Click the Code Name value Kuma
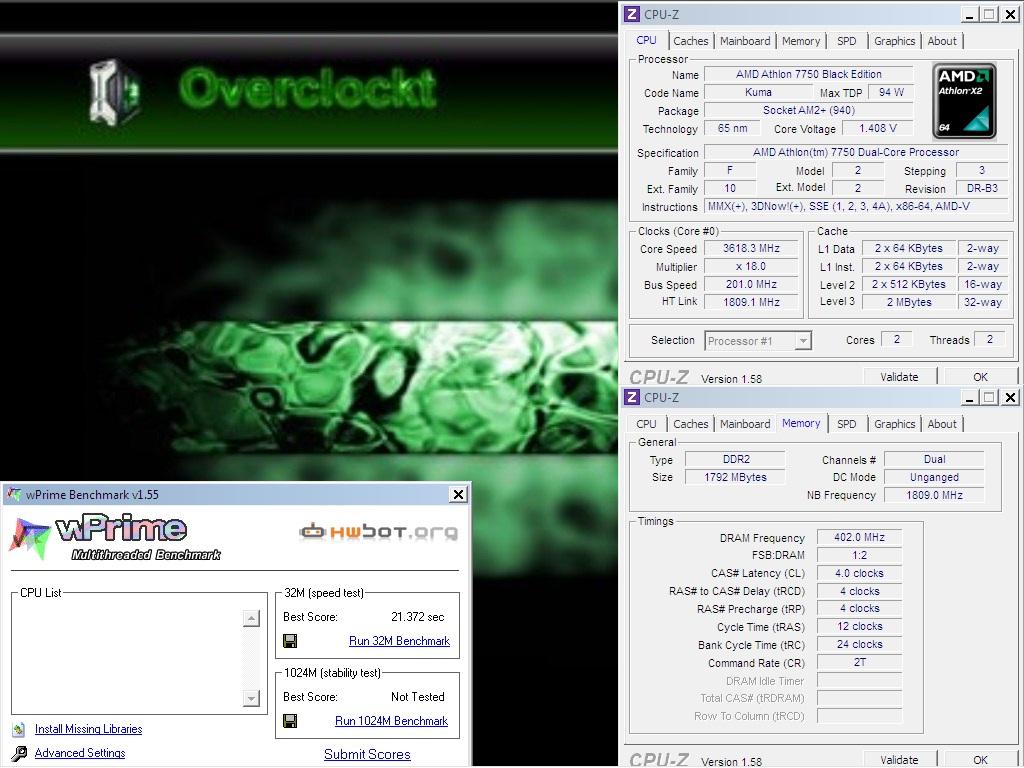This screenshot has height=768, width=1024. click(x=758, y=93)
